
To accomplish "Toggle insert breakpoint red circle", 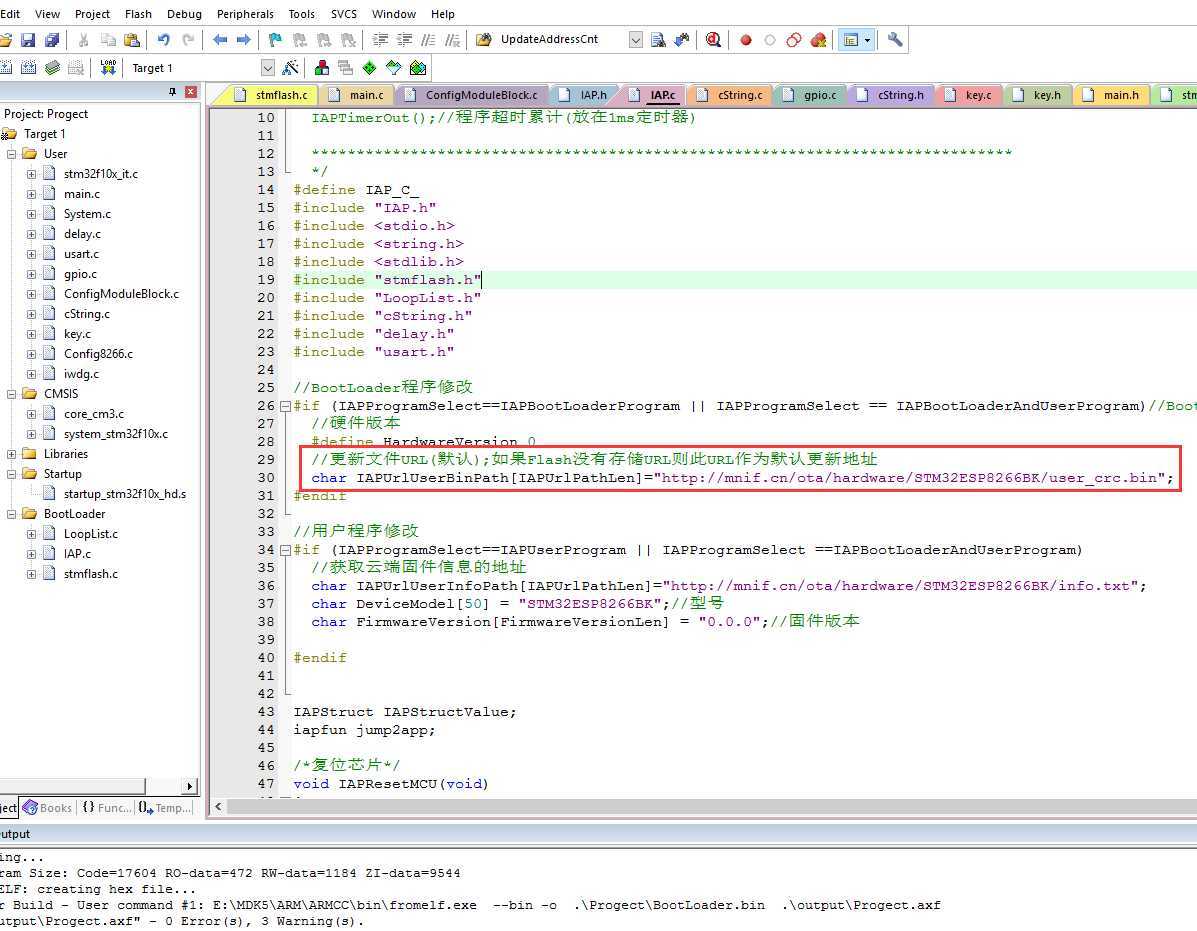I will (746, 40).
